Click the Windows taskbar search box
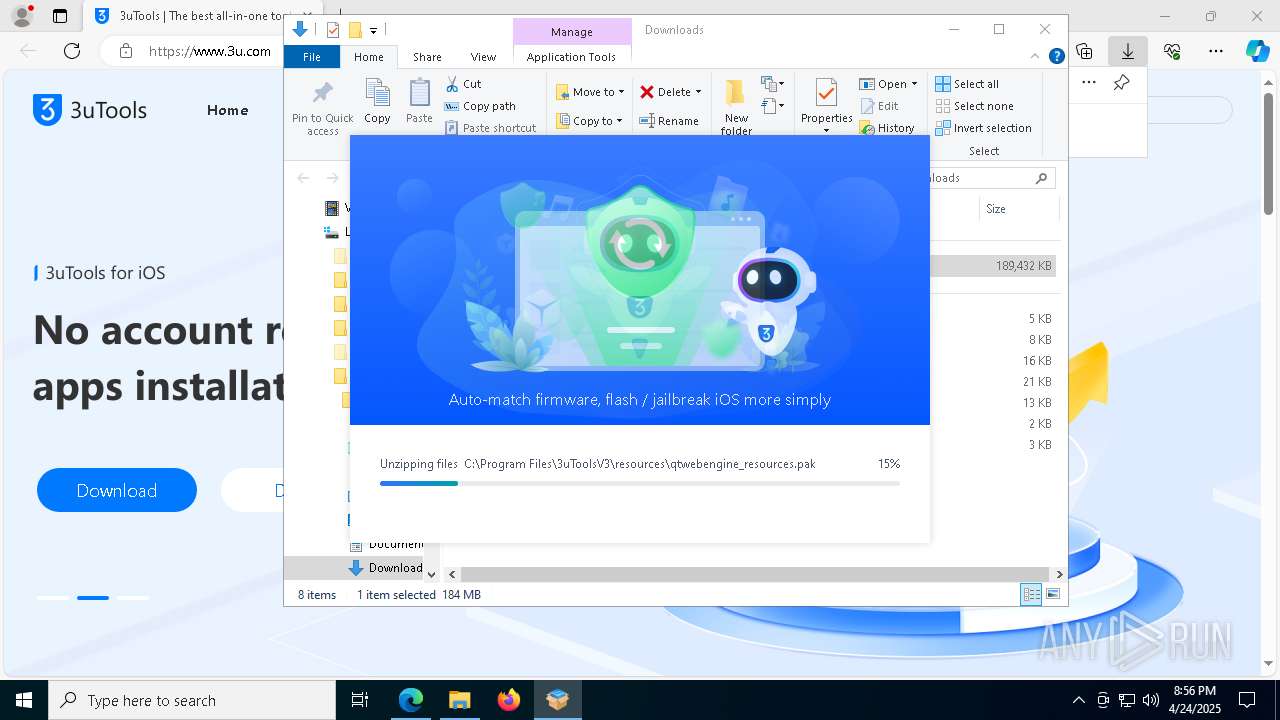Screen dimensions: 1280x720 click(x=192, y=700)
